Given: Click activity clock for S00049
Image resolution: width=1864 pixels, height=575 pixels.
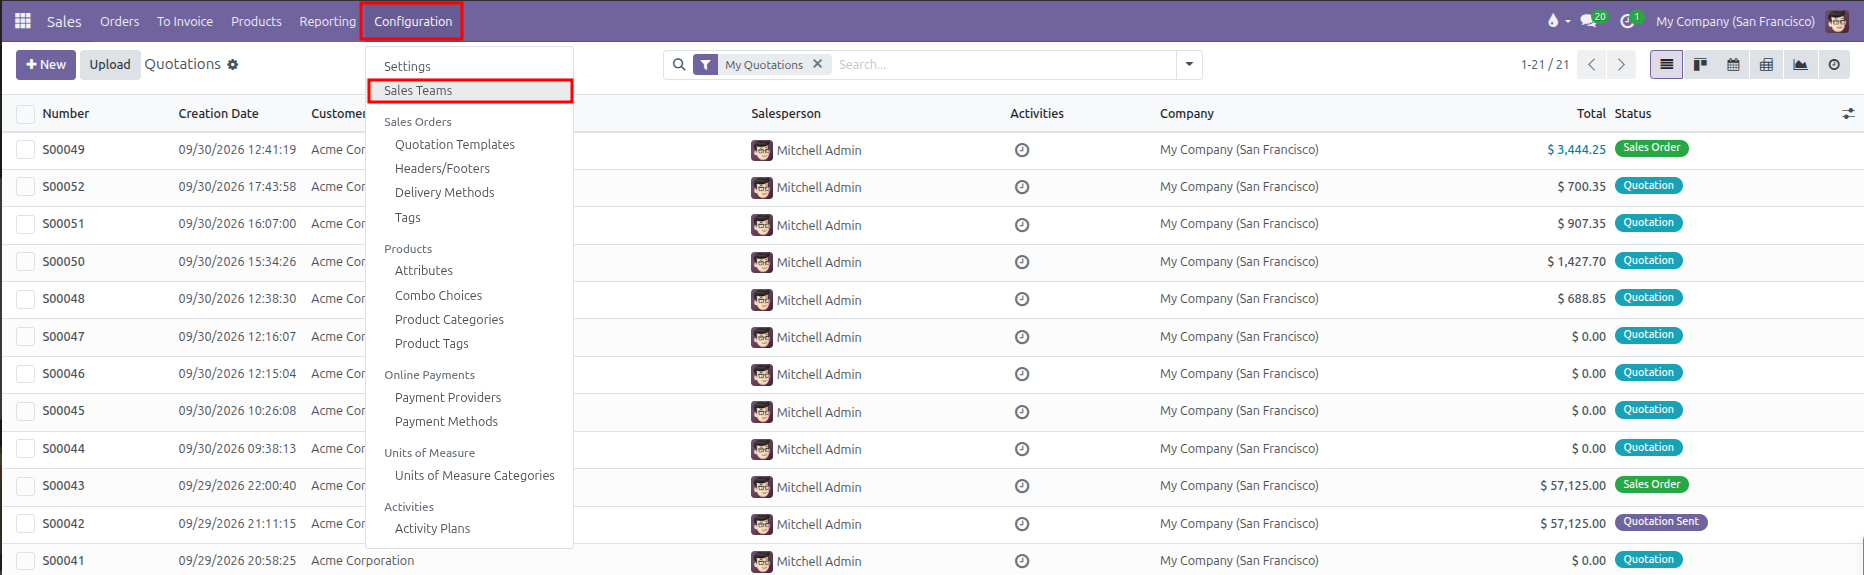Looking at the screenshot, I should (1022, 150).
